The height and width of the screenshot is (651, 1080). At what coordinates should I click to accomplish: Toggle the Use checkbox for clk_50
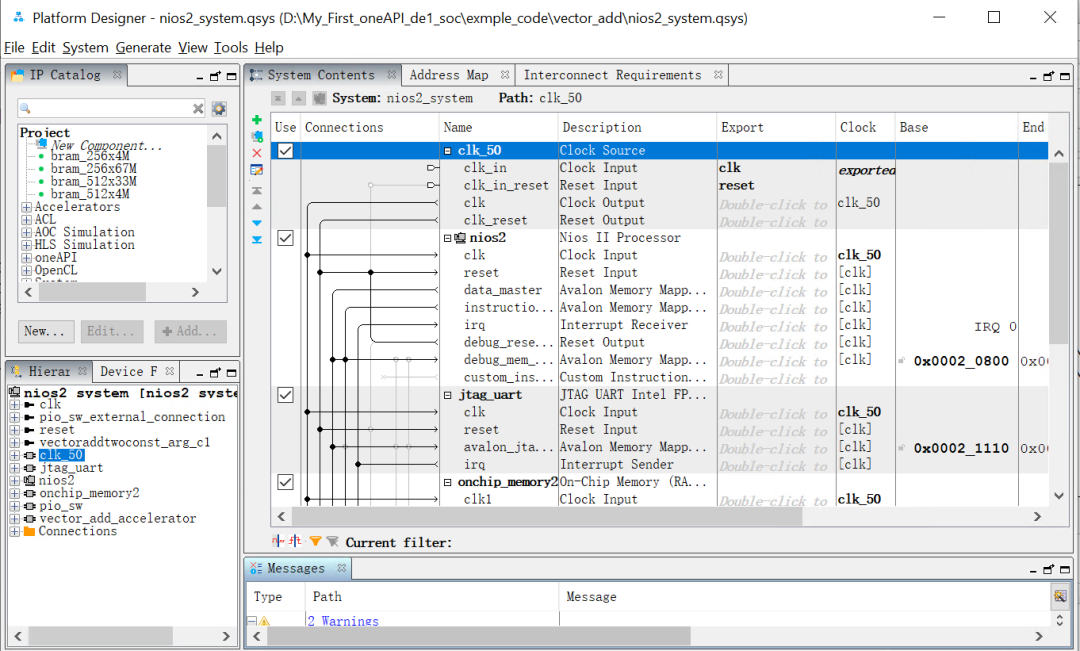[285, 150]
